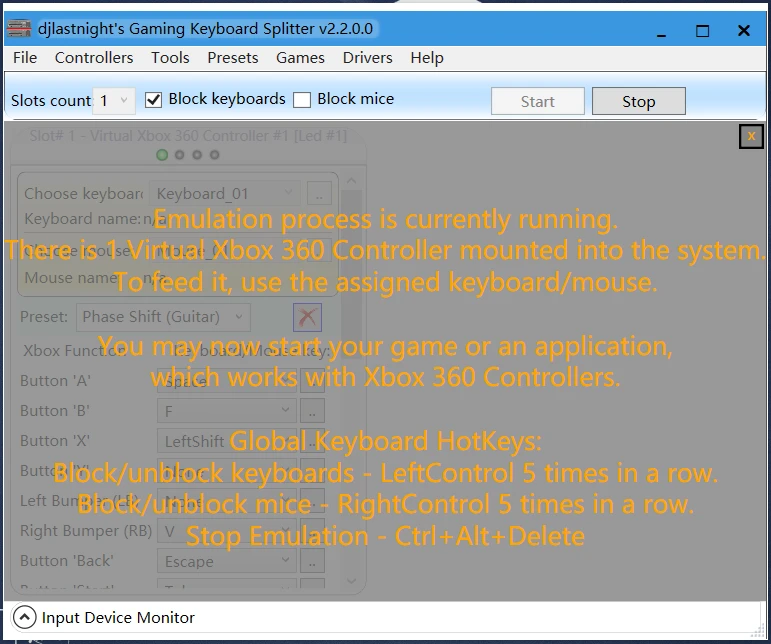Image resolution: width=771 pixels, height=644 pixels.
Task: Open the Help menu
Action: coord(427,58)
